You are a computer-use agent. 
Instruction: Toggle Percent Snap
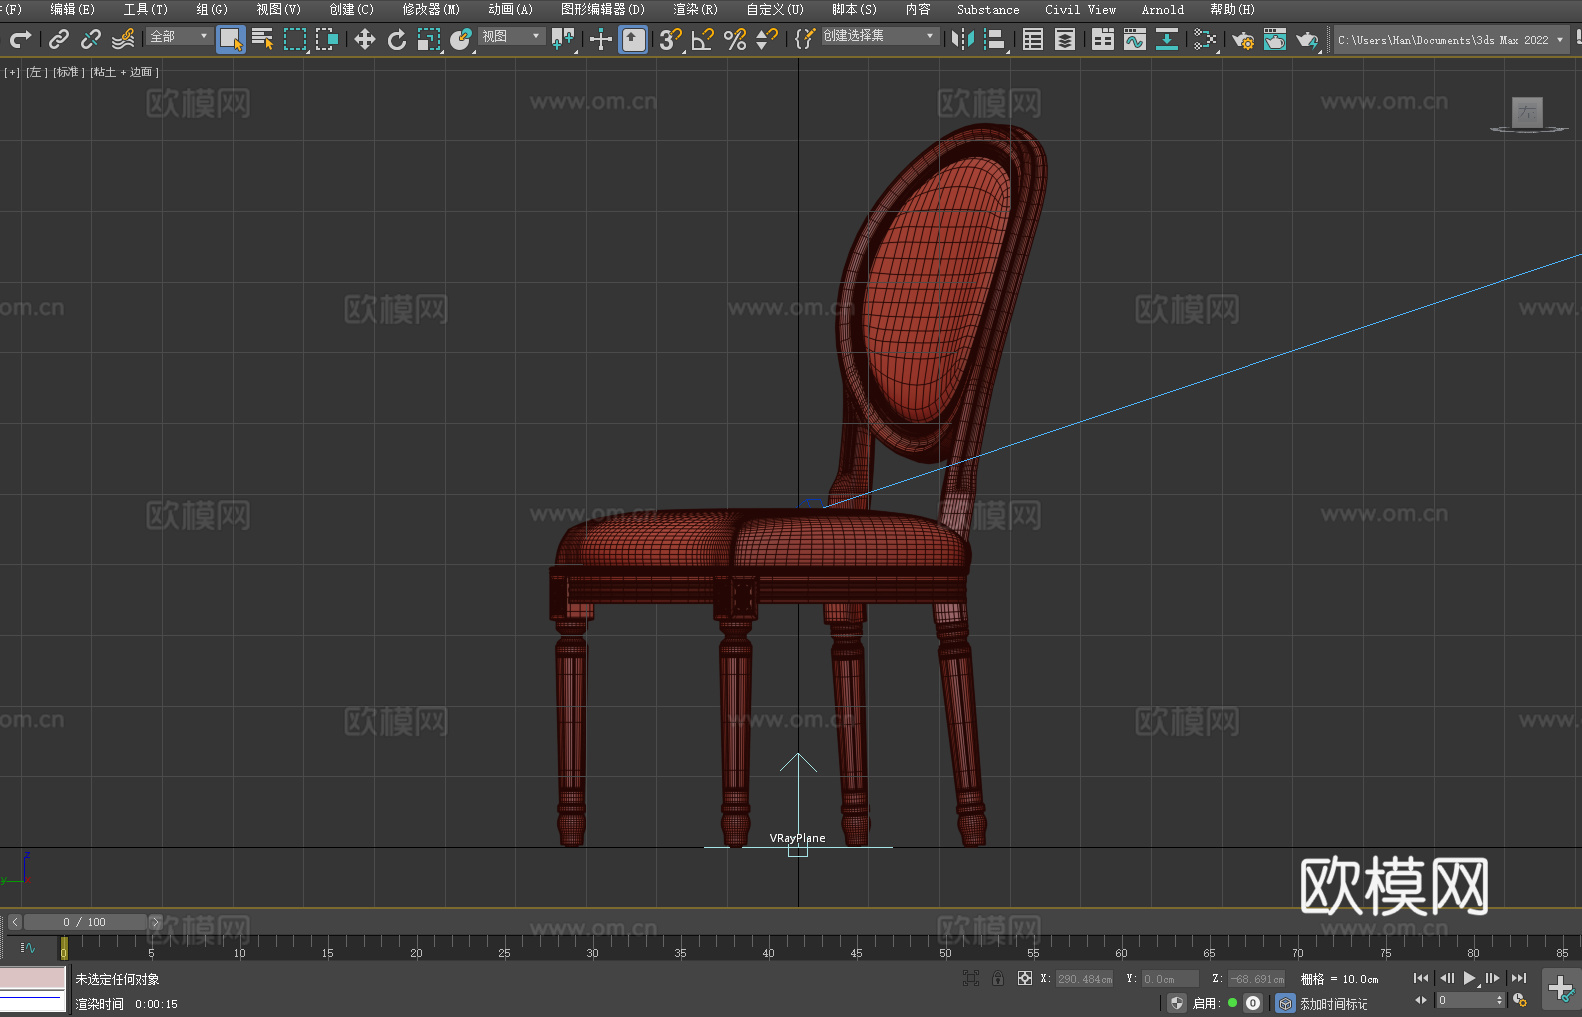click(735, 39)
